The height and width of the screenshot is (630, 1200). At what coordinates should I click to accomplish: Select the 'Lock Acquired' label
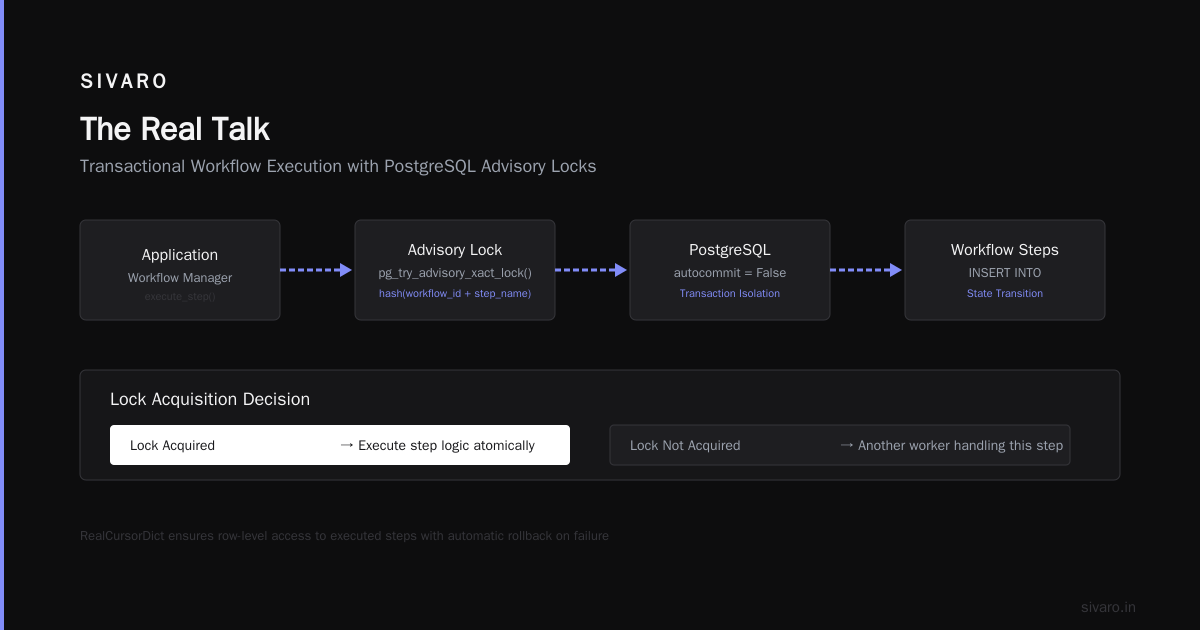[172, 445]
